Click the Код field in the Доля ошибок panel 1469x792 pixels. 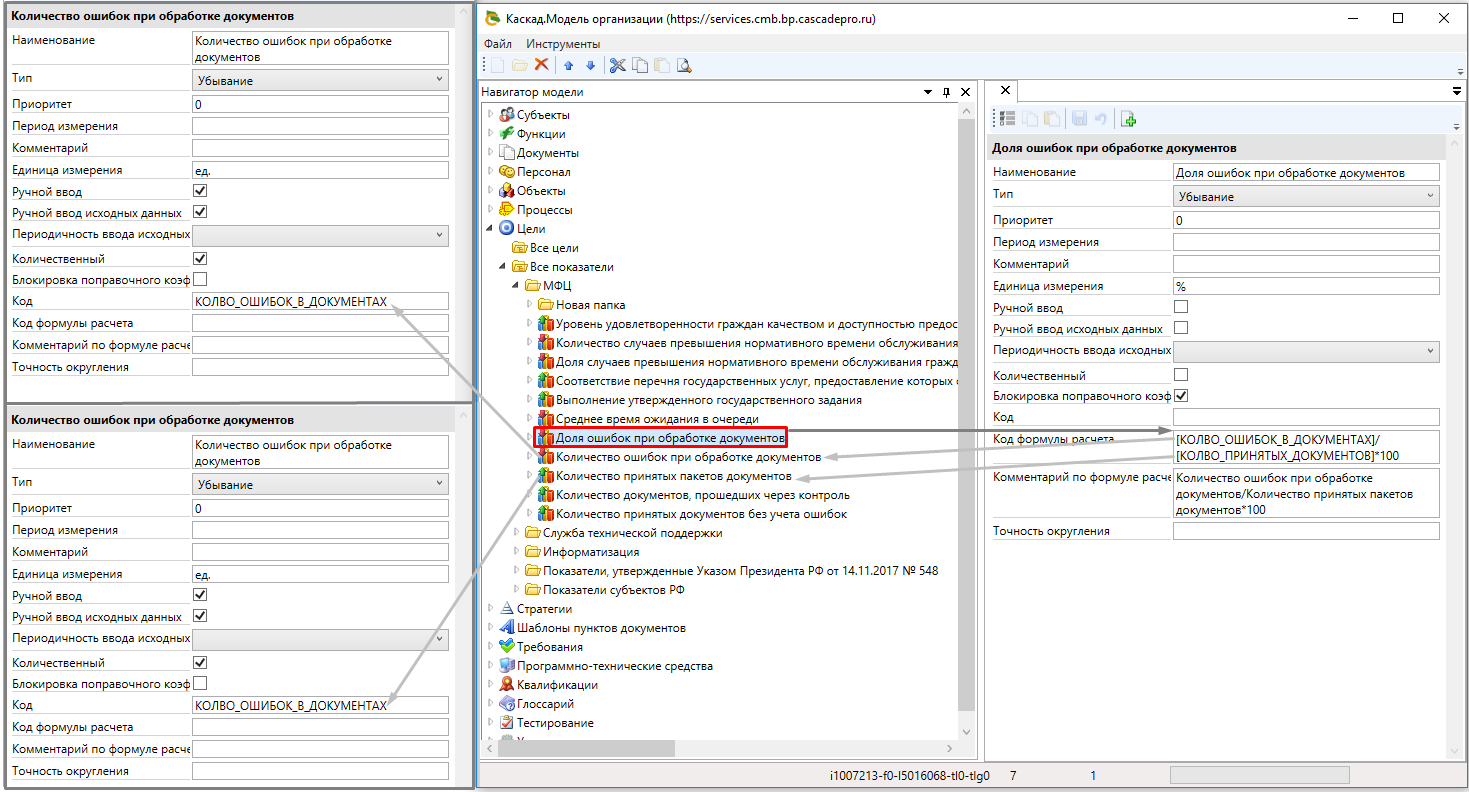coord(1306,417)
